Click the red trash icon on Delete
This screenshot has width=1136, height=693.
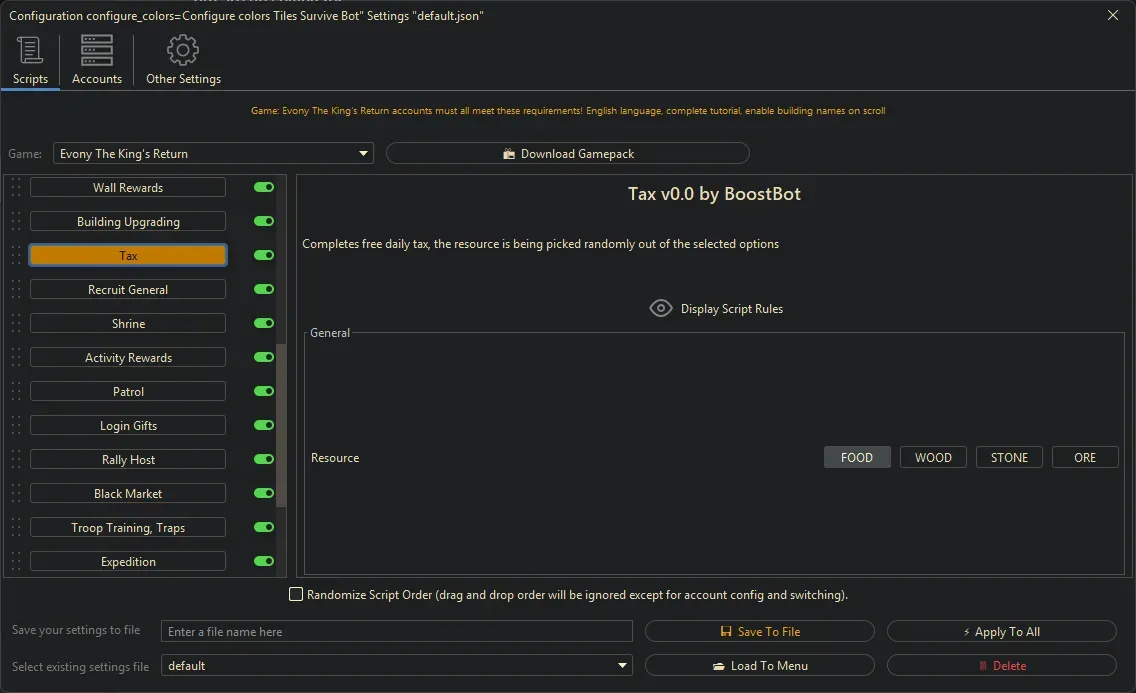[984, 665]
